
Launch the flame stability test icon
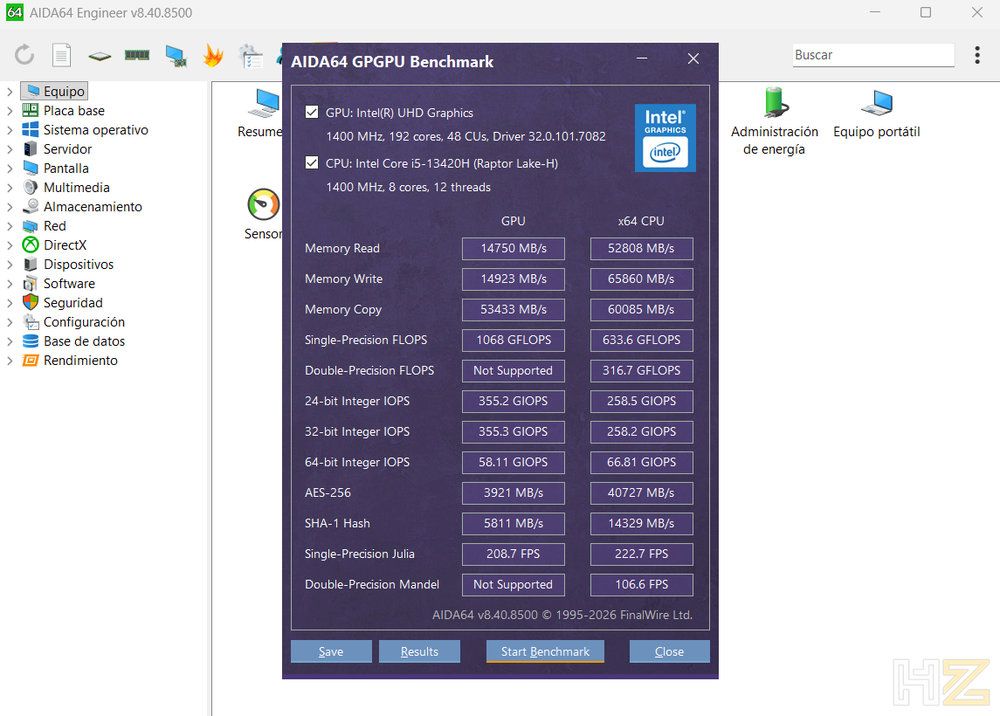[213, 55]
